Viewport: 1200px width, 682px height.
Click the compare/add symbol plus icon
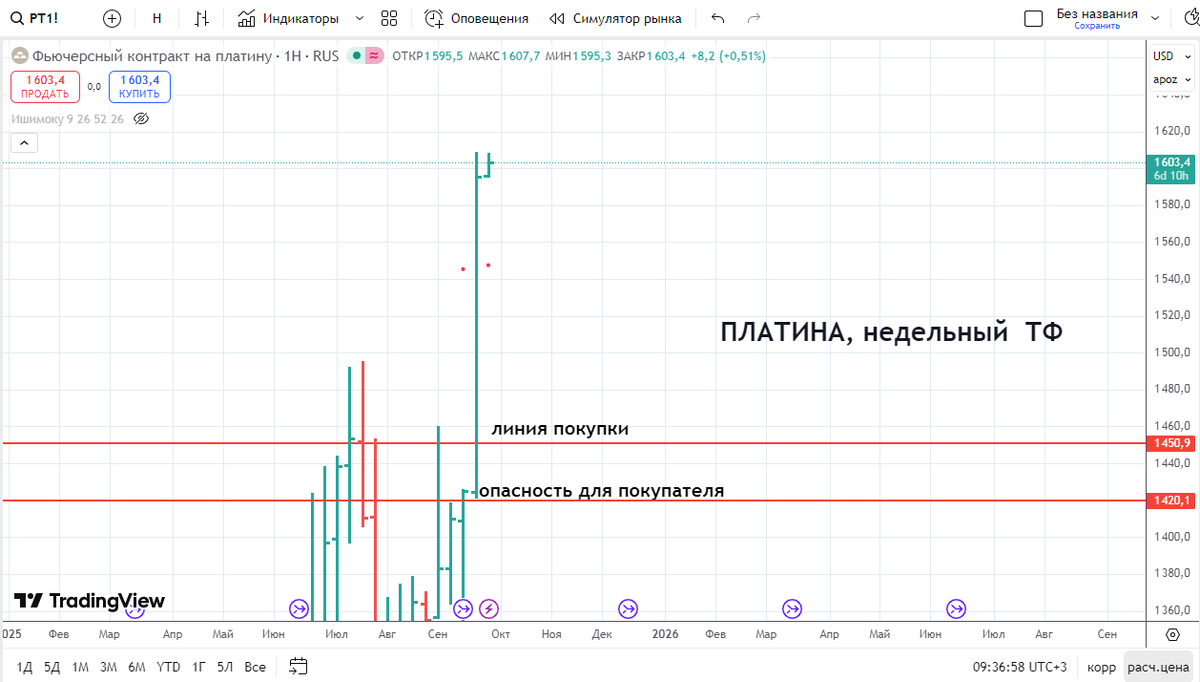(111, 17)
